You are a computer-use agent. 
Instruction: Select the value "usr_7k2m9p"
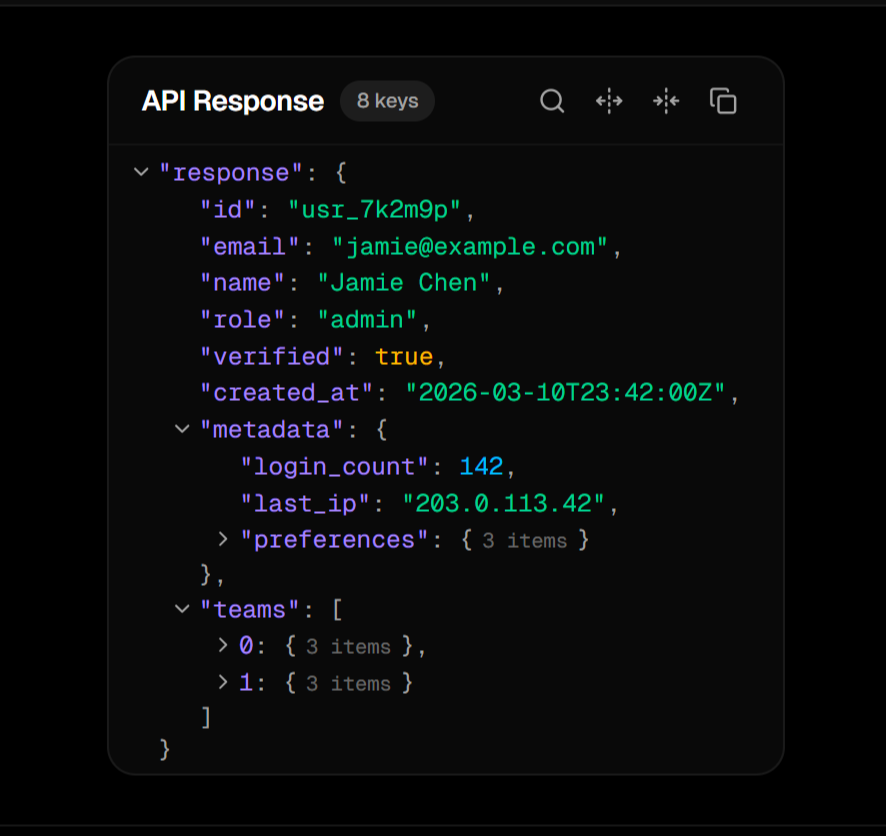[375, 210]
